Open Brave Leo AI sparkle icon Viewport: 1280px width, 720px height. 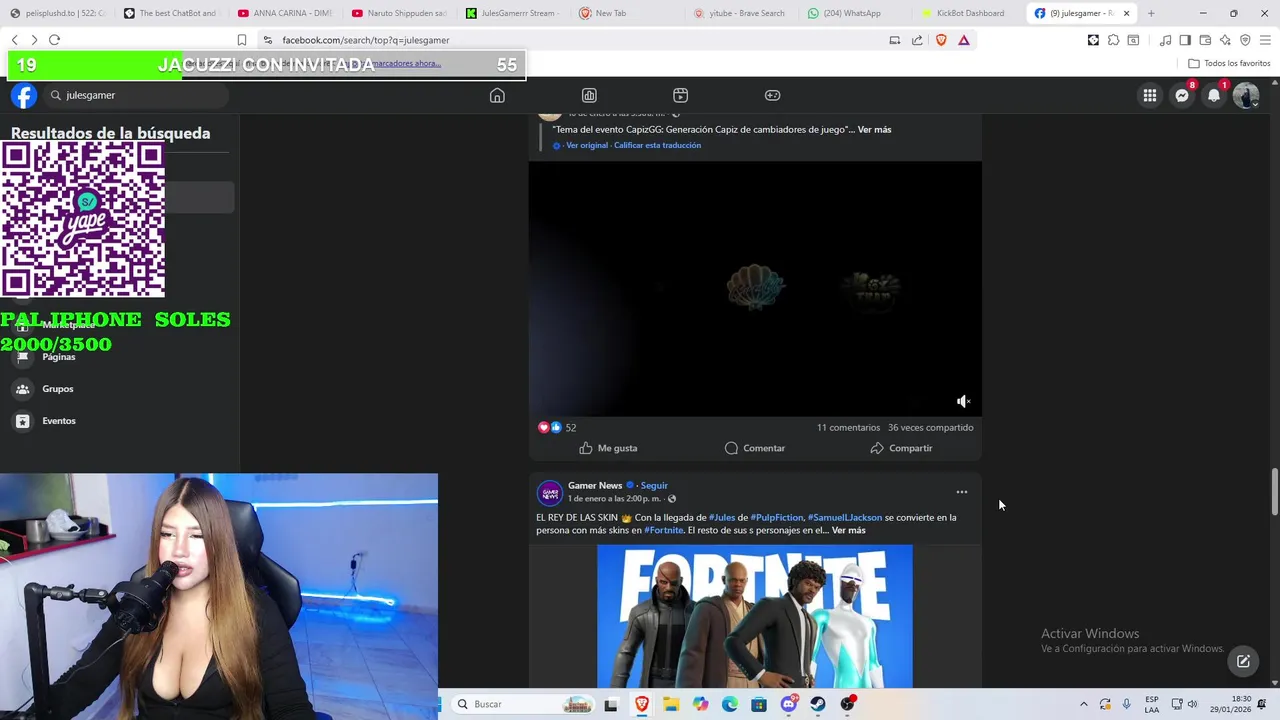click(1225, 40)
